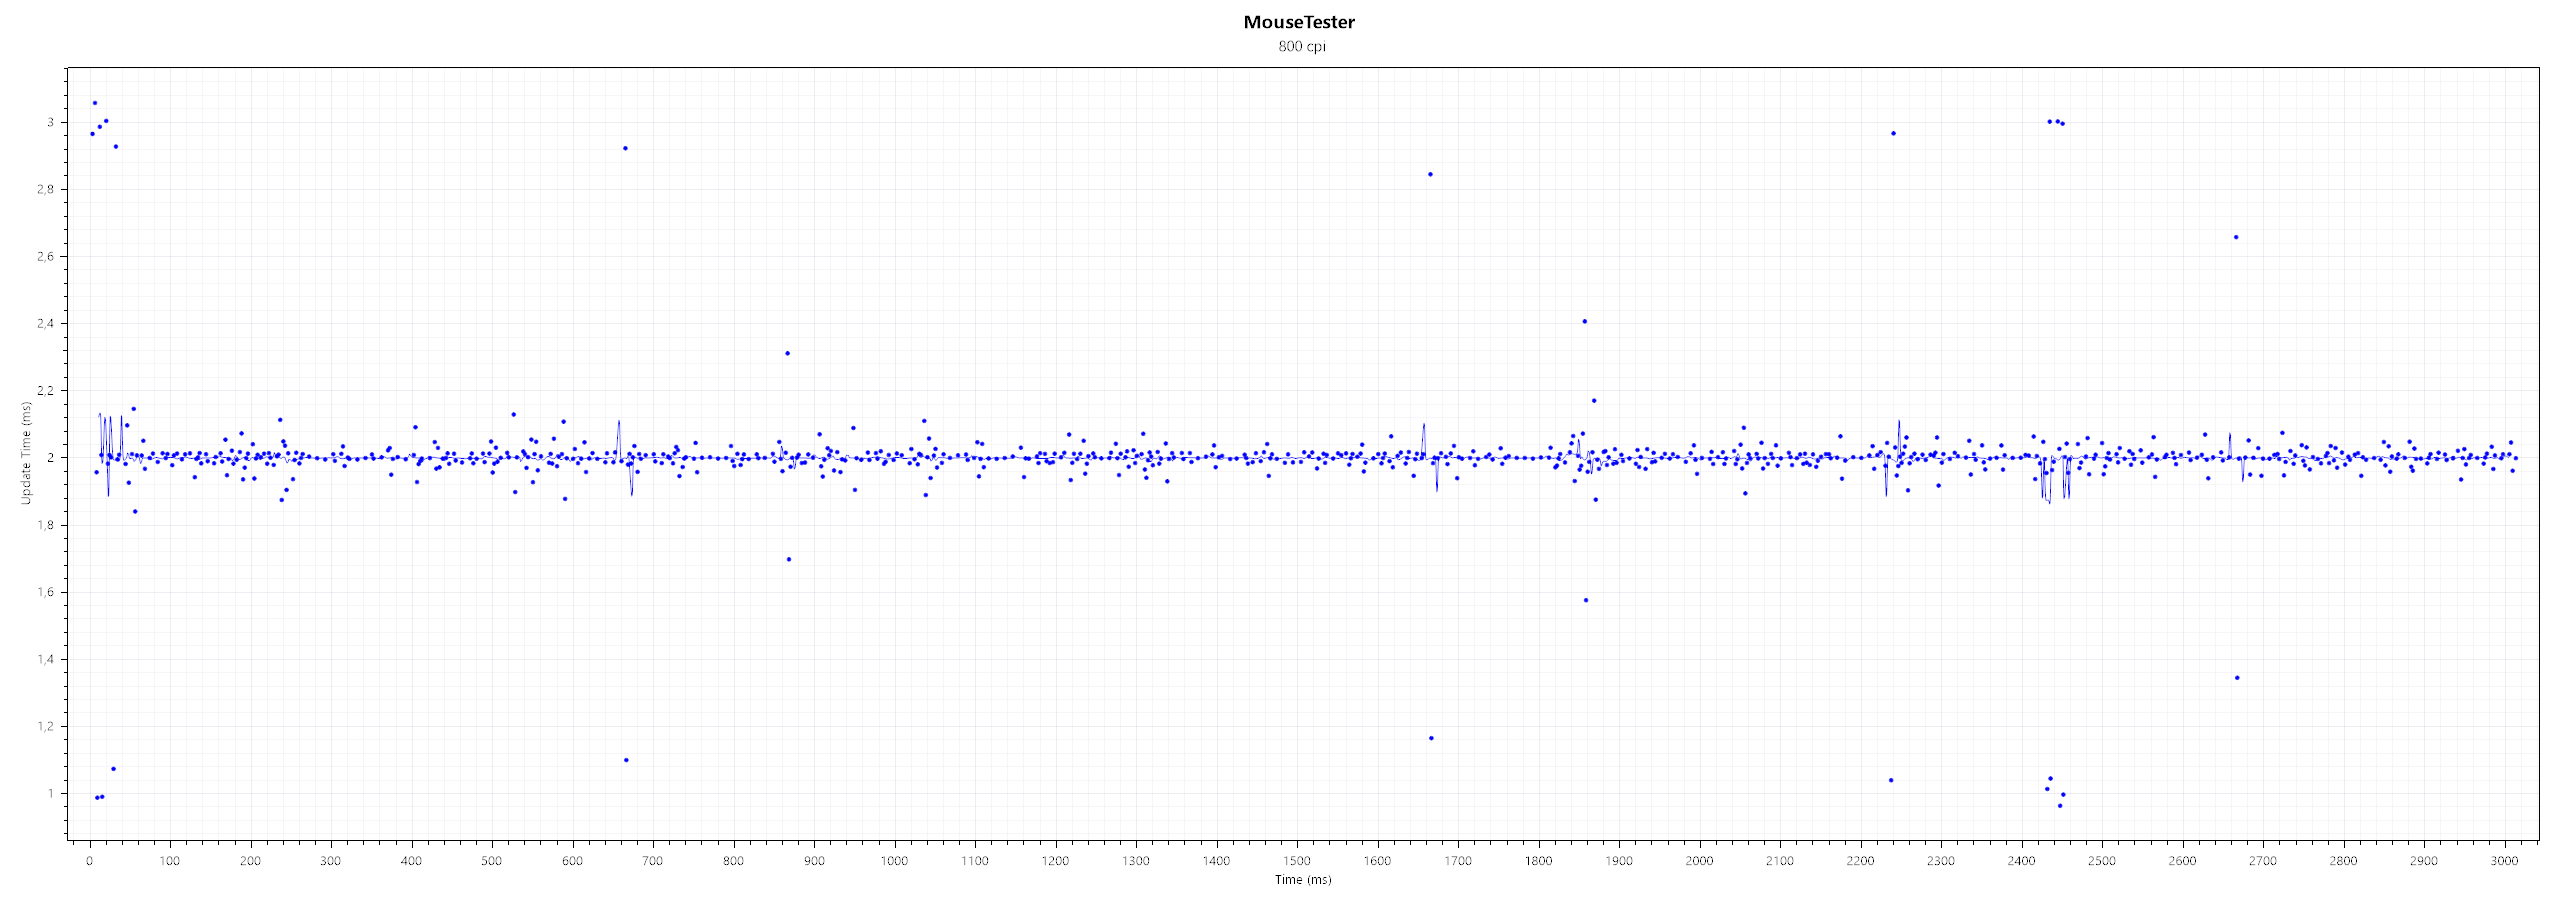Image resolution: width=2560 pixels, height=901 pixels.
Task: Select the 1500 tick on the time axis
Action: point(1296,861)
